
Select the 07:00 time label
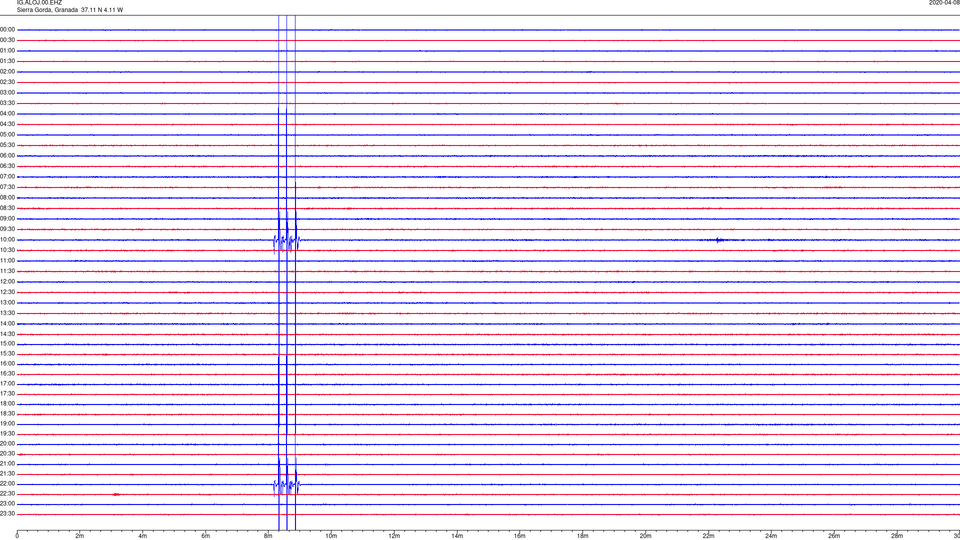pyautogui.click(x=7, y=176)
